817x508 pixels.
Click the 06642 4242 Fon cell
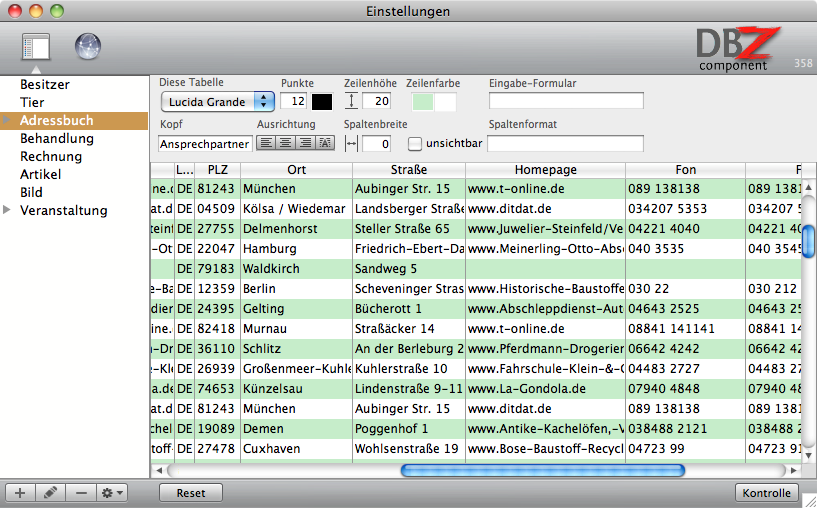[686, 349]
